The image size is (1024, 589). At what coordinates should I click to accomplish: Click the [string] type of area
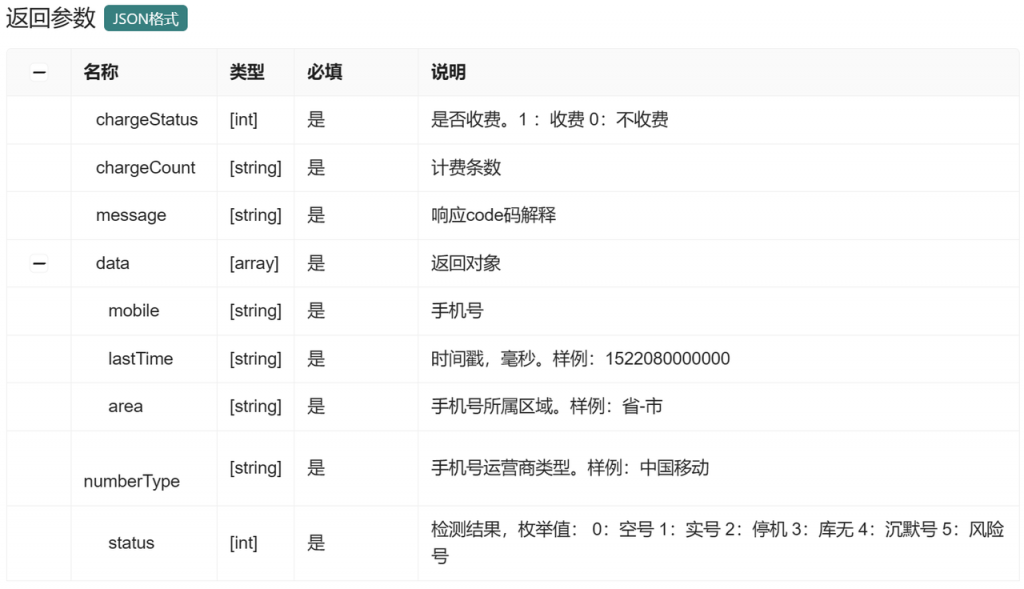coord(255,406)
